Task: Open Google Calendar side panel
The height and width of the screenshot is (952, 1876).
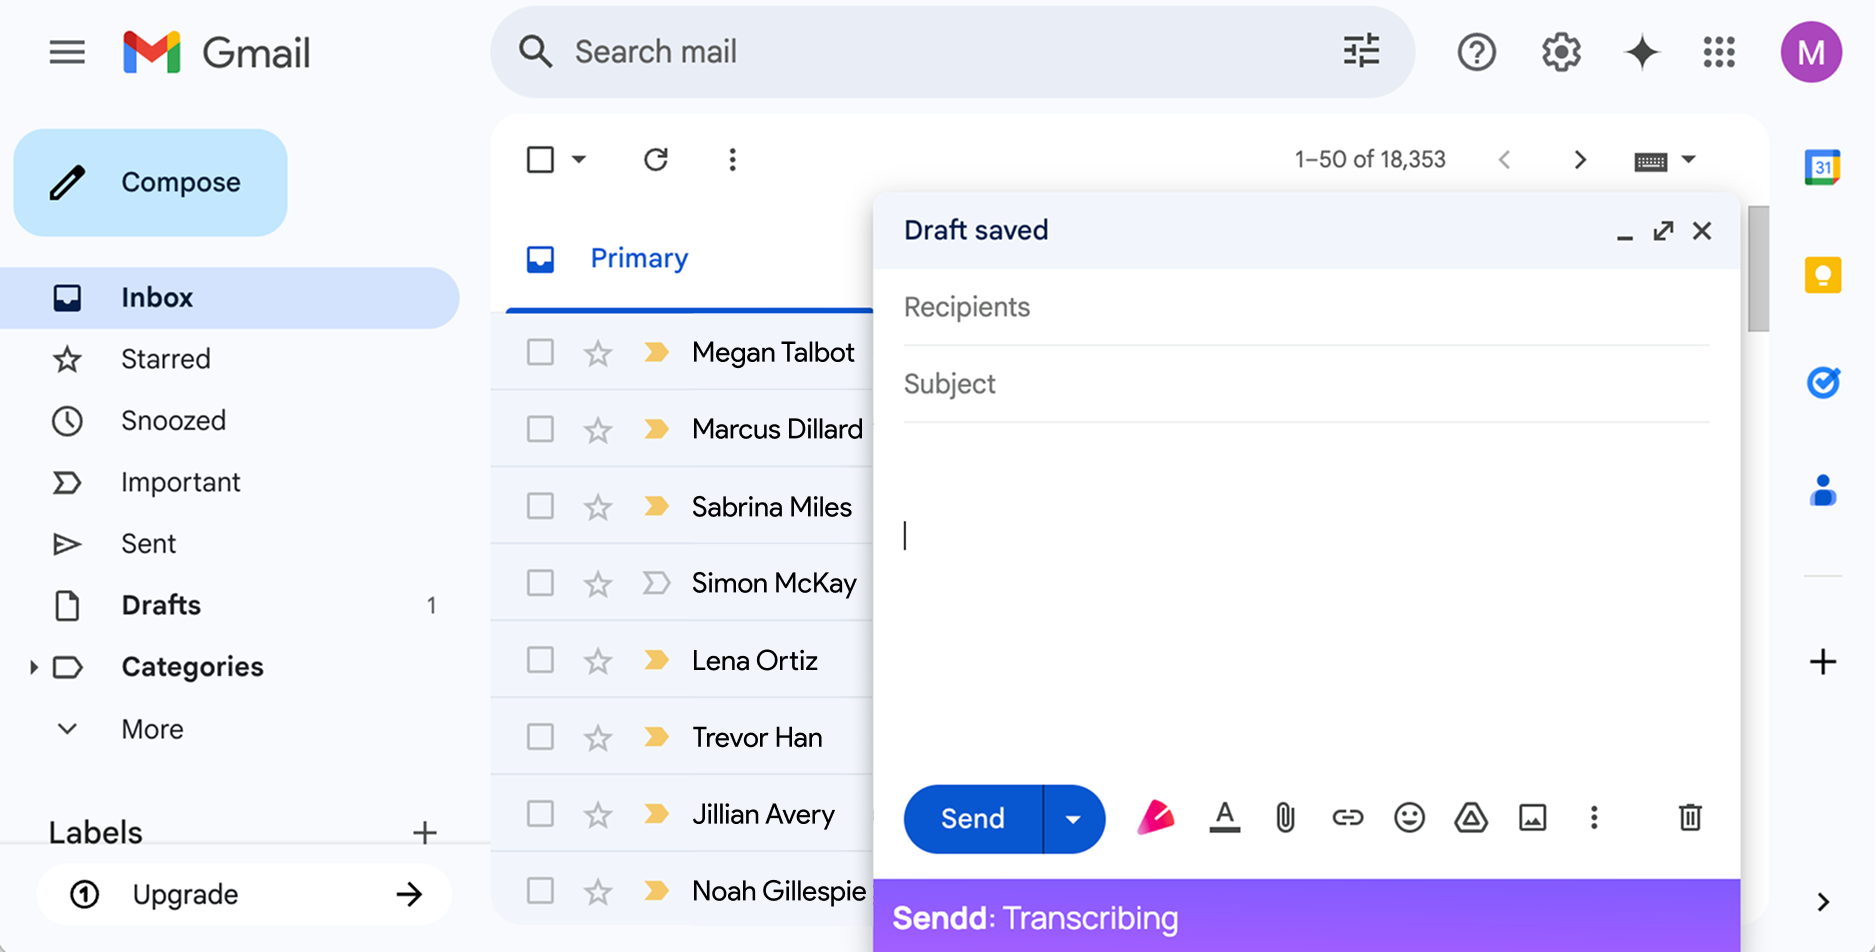Action: pyautogui.click(x=1823, y=167)
